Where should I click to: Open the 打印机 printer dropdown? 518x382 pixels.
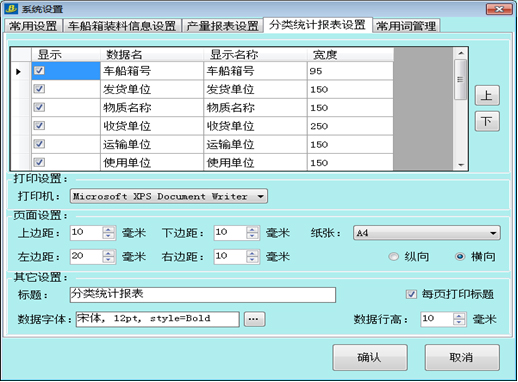(169, 196)
